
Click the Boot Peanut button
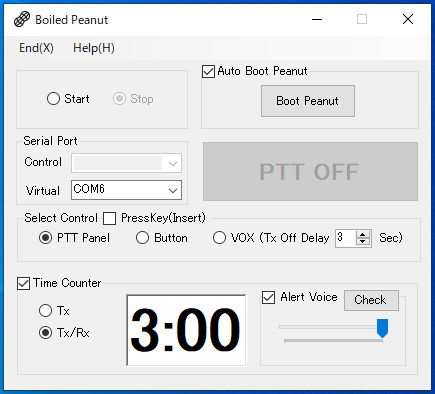pos(308,101)
